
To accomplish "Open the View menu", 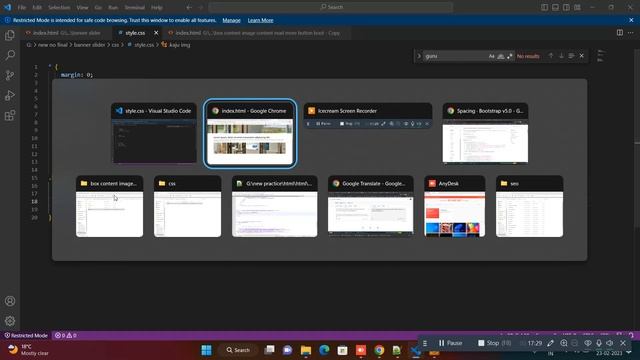I will [82, 7].
